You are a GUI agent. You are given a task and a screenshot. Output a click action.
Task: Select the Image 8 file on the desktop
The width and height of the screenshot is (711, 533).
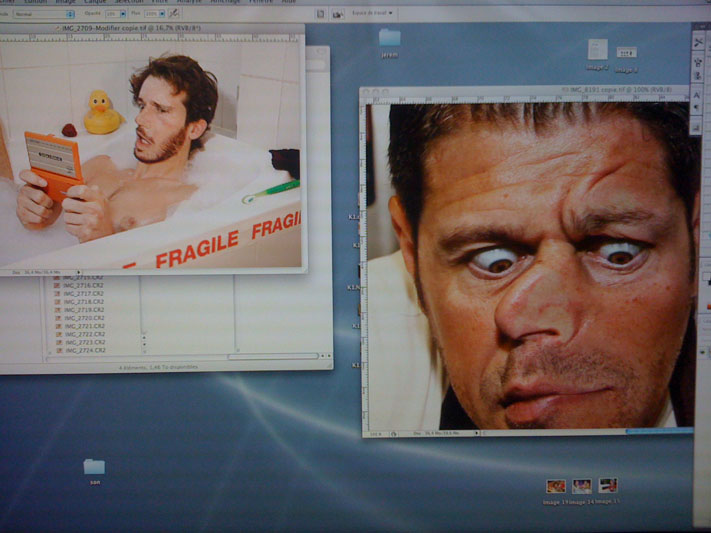point(626,59)
